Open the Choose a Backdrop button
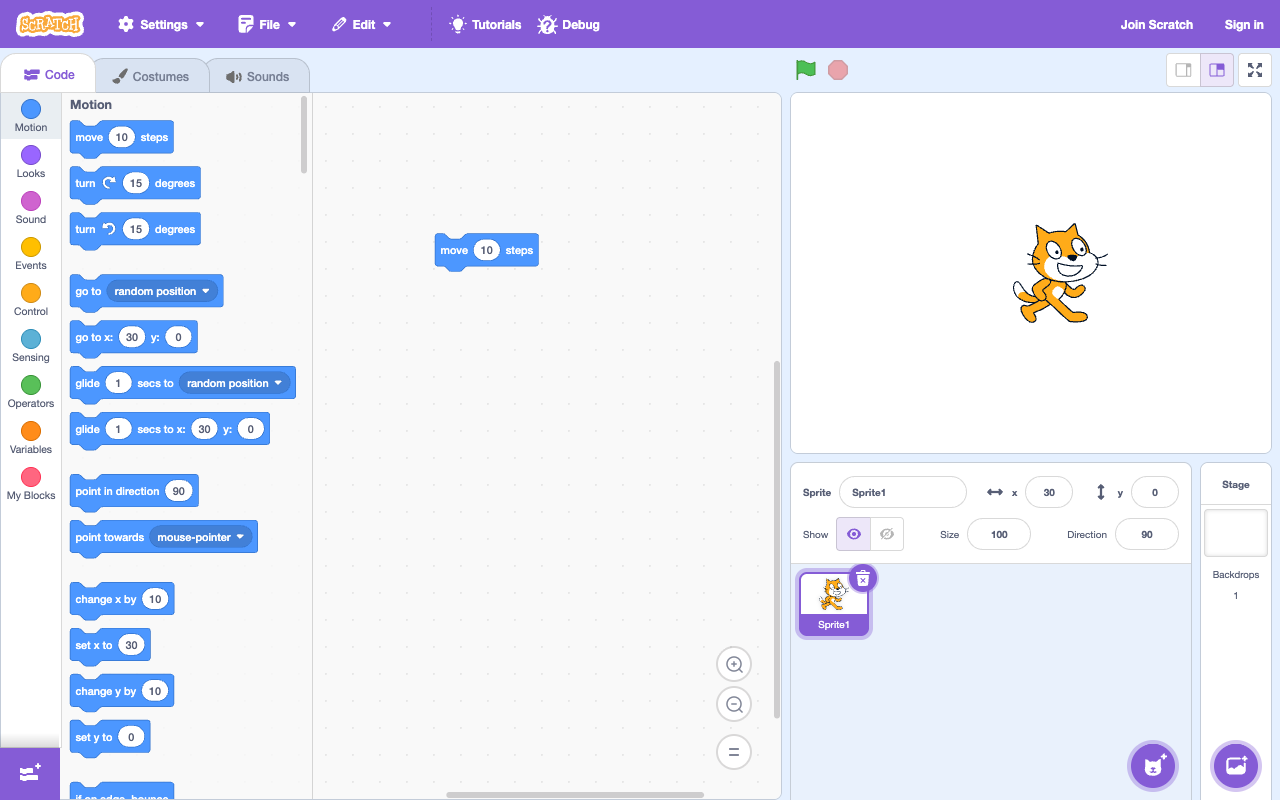The width and height of the screenshot is (1280, 800). coord(1236,767)
